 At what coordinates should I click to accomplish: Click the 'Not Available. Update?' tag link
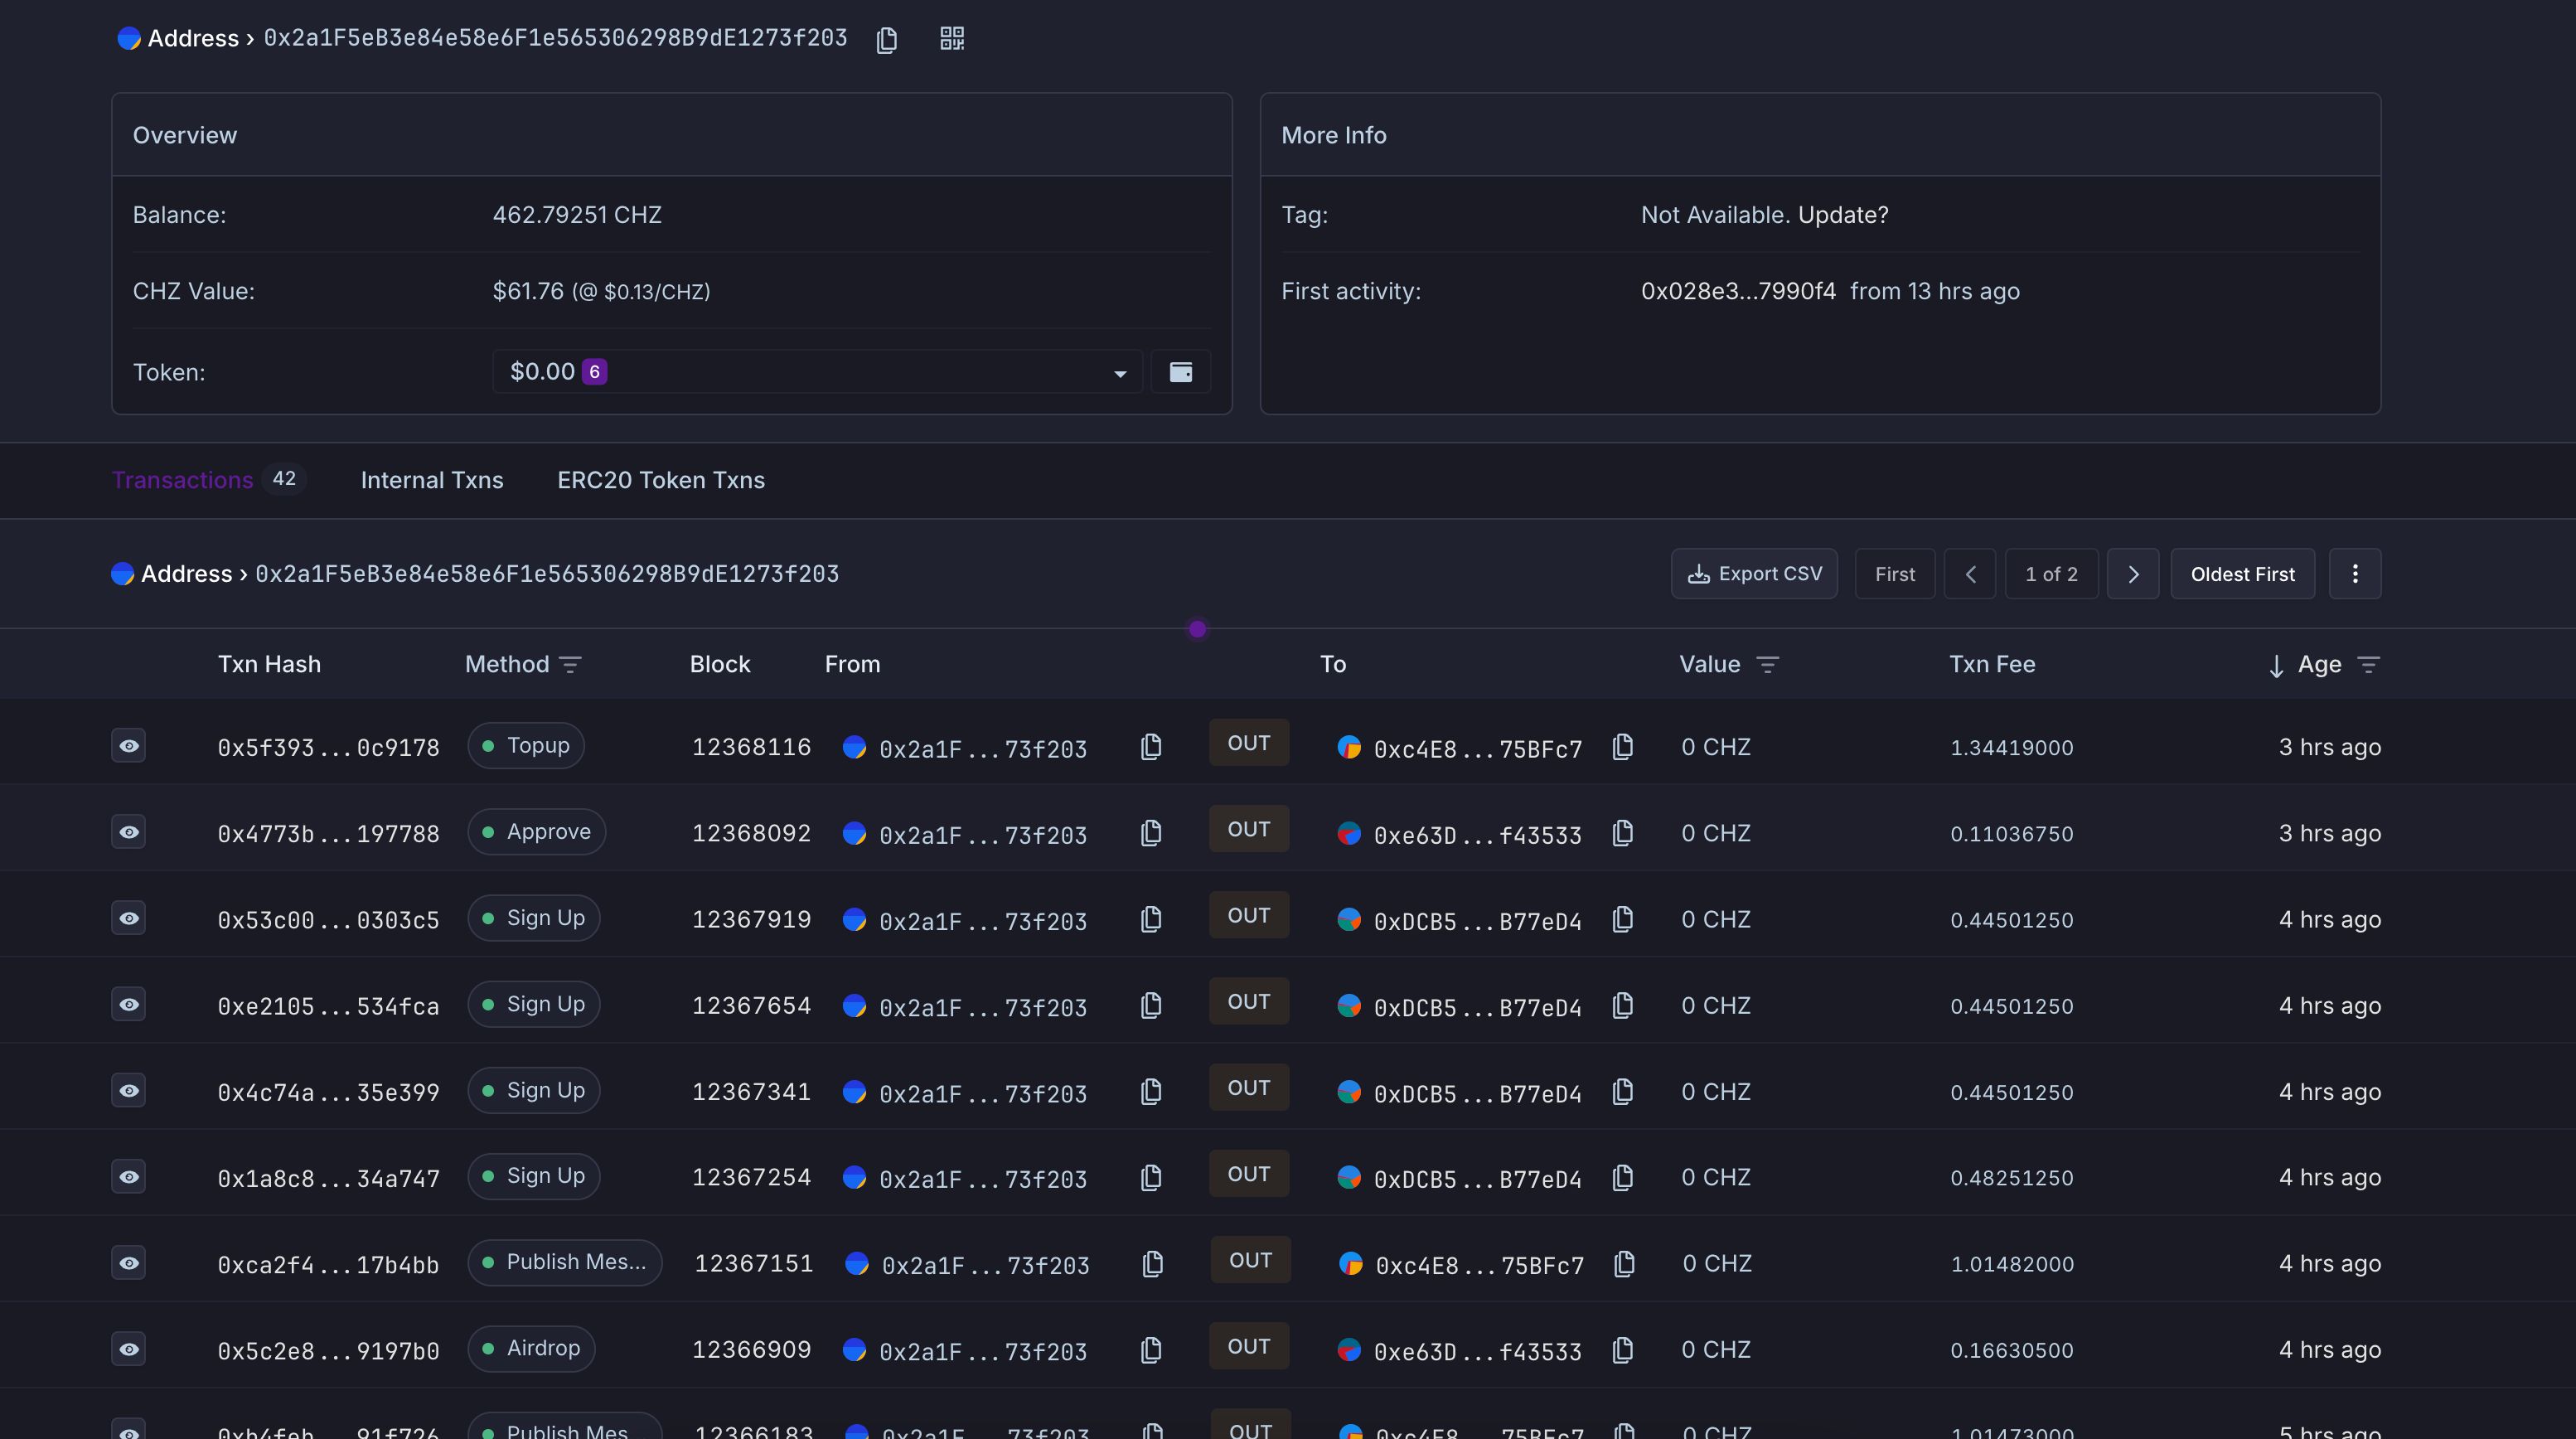pos(1764,215)
